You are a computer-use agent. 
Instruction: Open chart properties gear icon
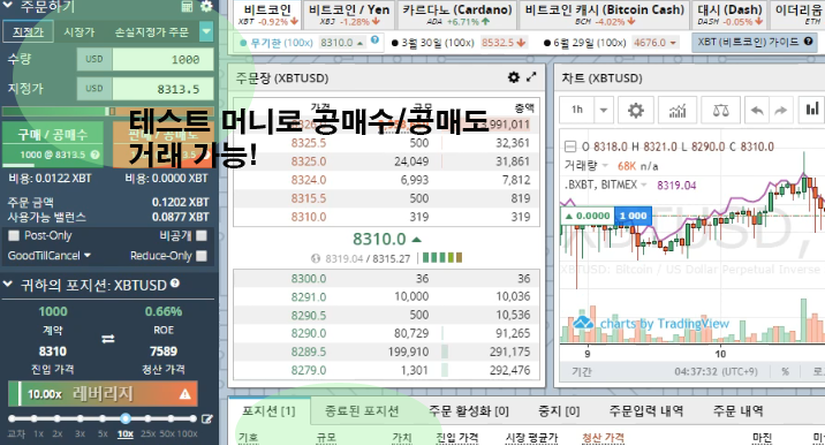click(x=638, y=109)
